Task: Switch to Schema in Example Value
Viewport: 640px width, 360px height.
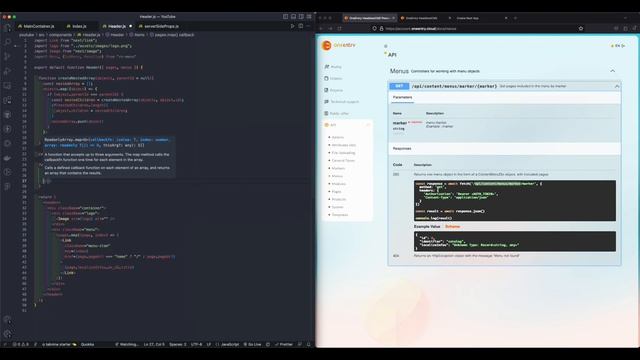Action: 452,227
